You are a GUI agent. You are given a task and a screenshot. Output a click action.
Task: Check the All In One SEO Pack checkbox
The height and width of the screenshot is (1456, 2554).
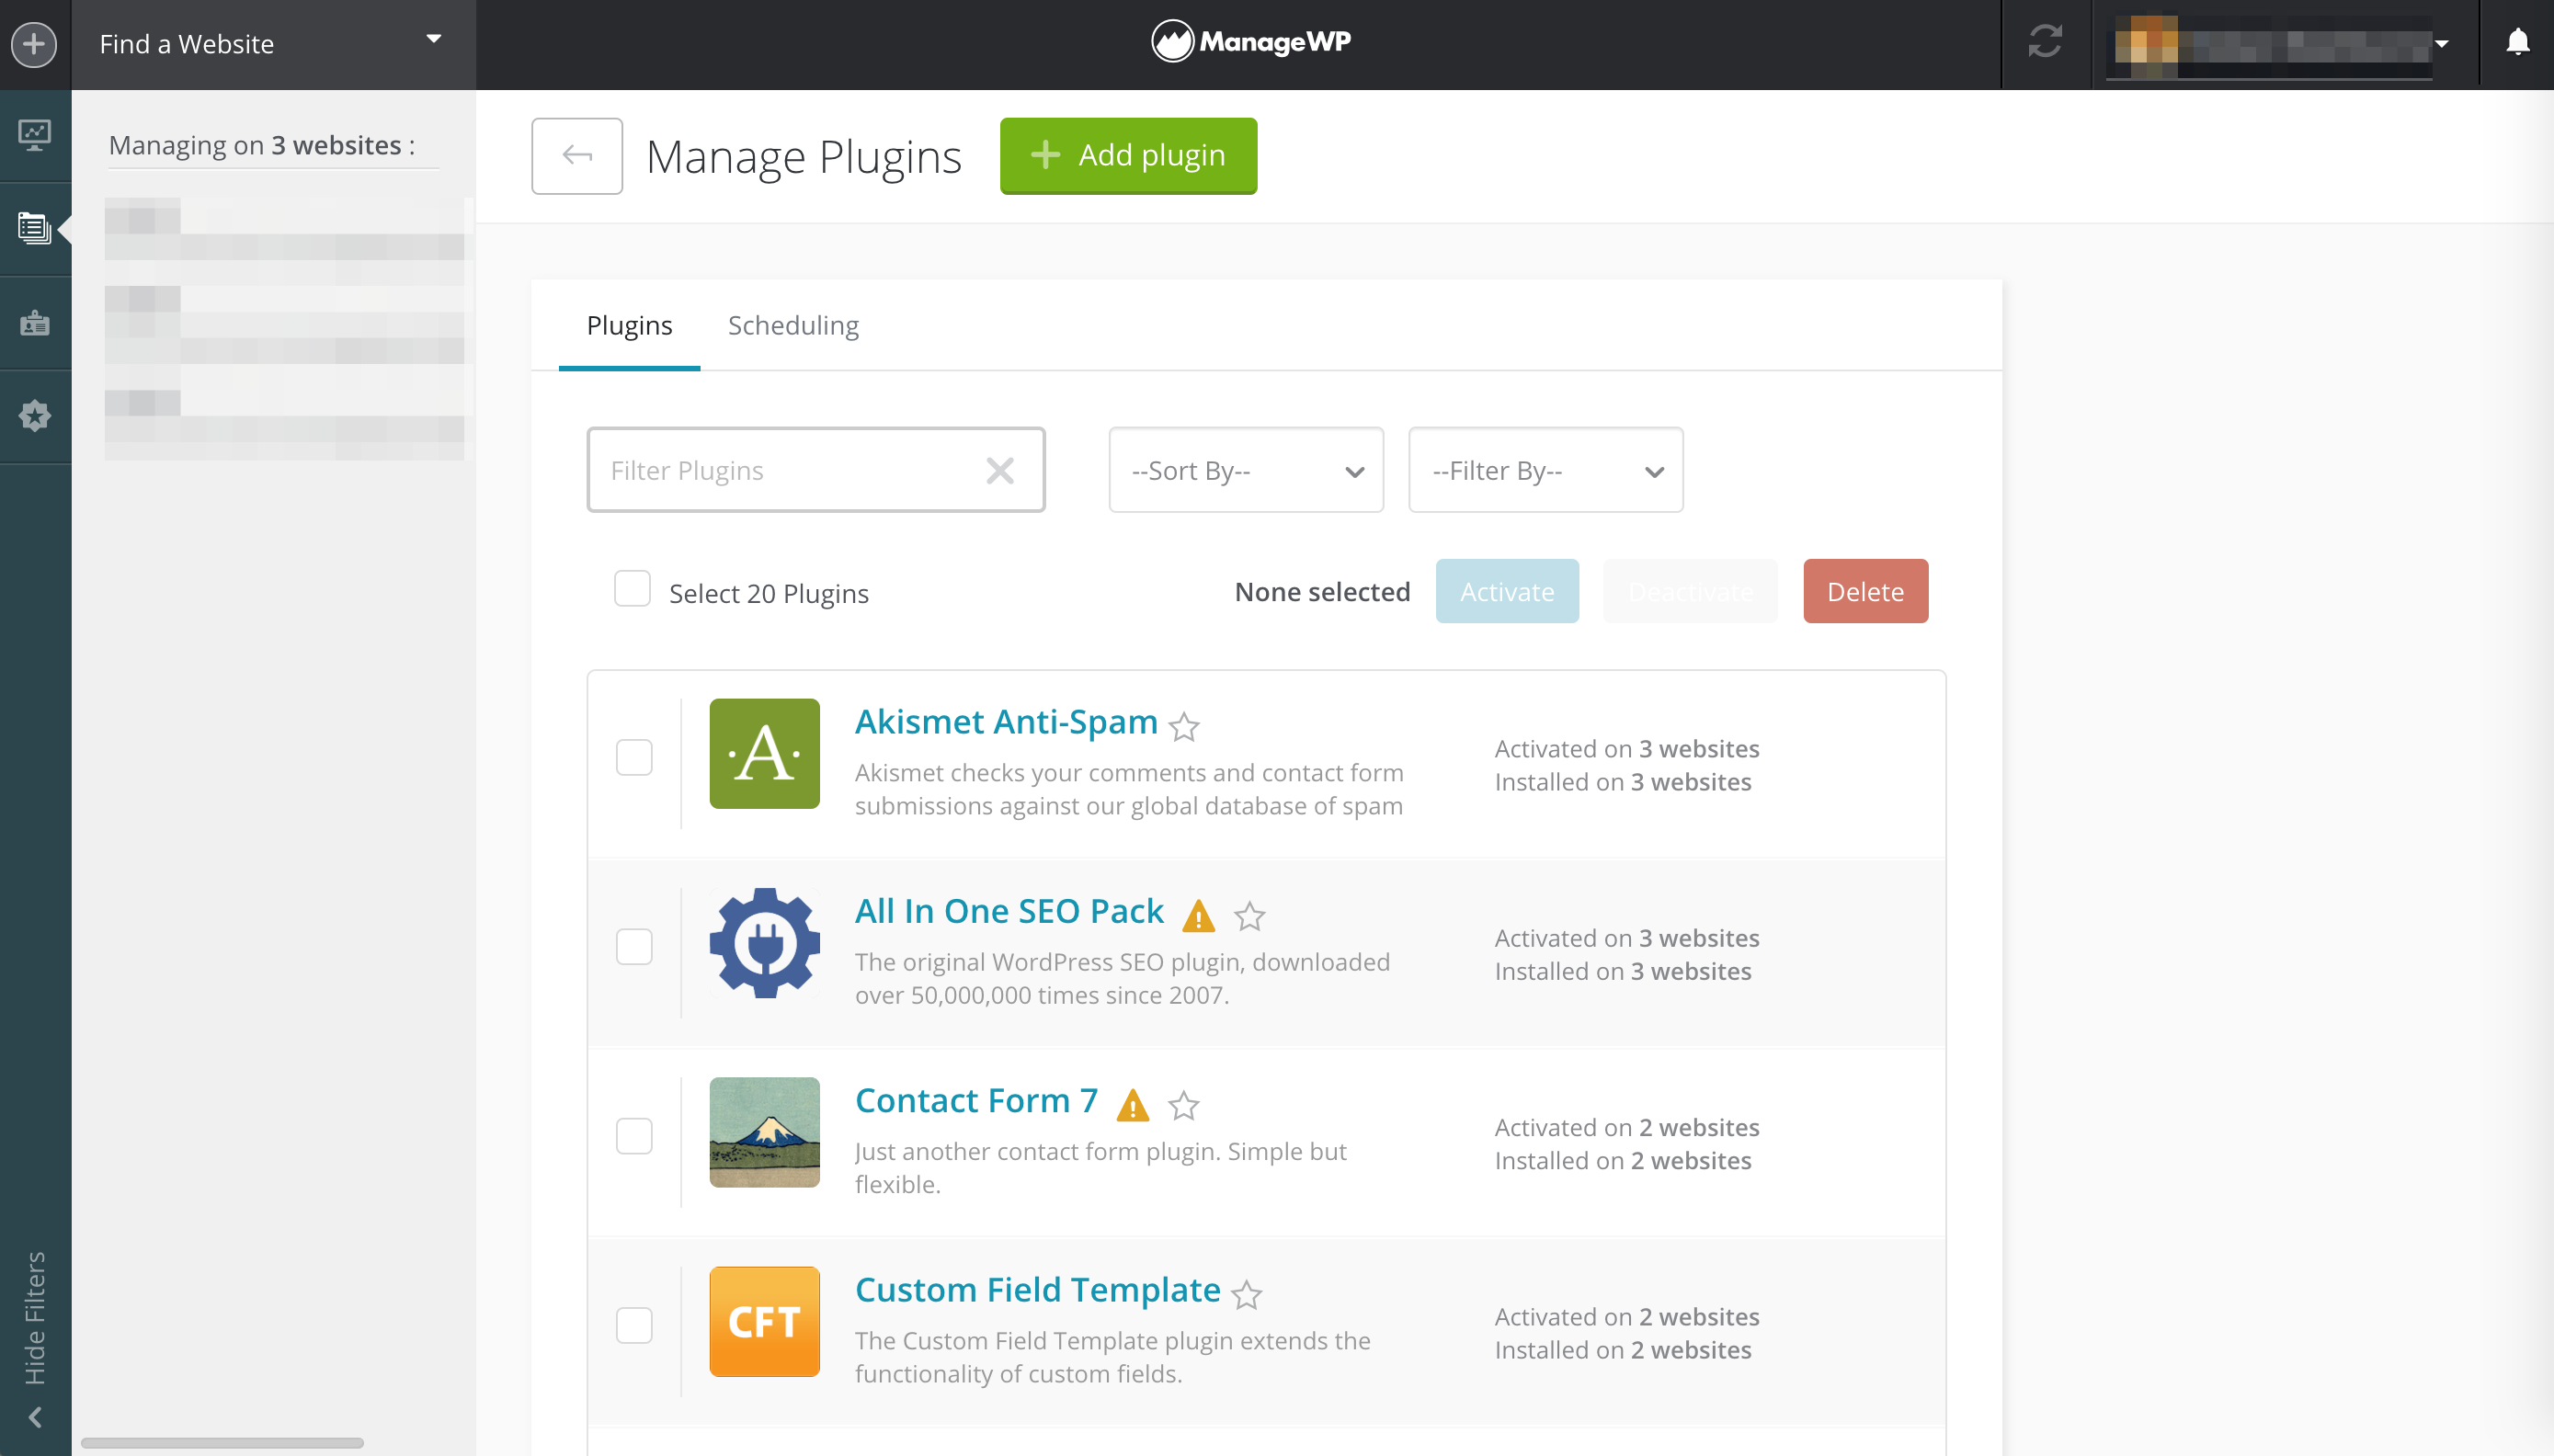pyautogui.click(x=634, y=947)
